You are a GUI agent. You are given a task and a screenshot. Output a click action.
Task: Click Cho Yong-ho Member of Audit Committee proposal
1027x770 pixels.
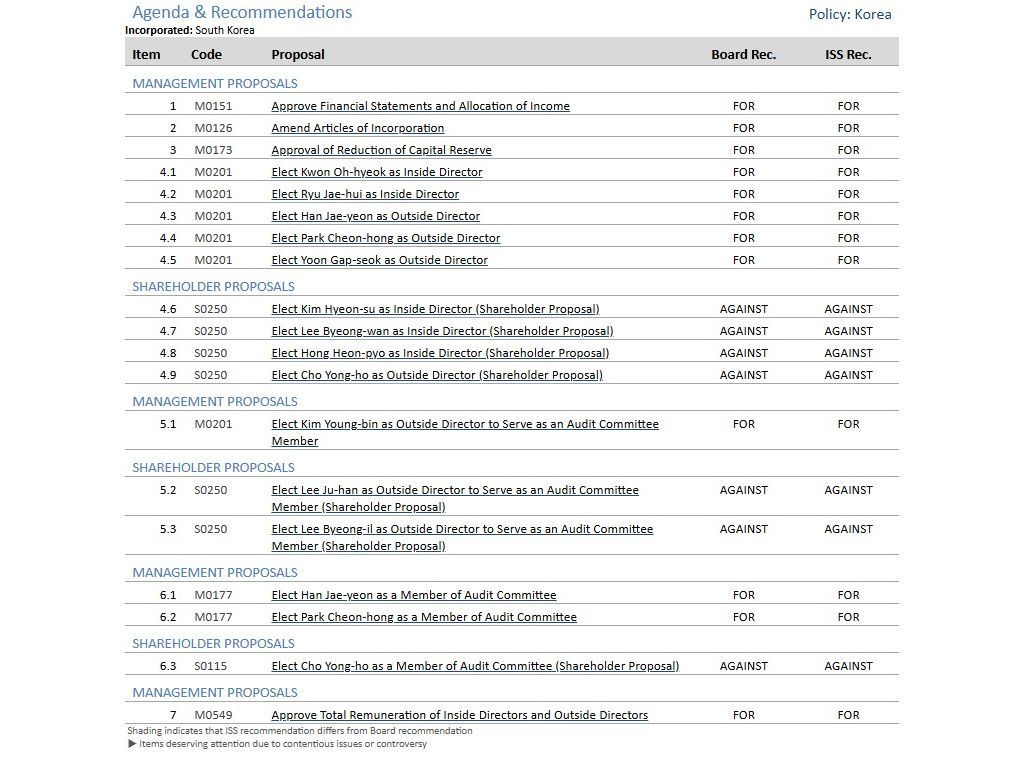[x=475, y=666]
